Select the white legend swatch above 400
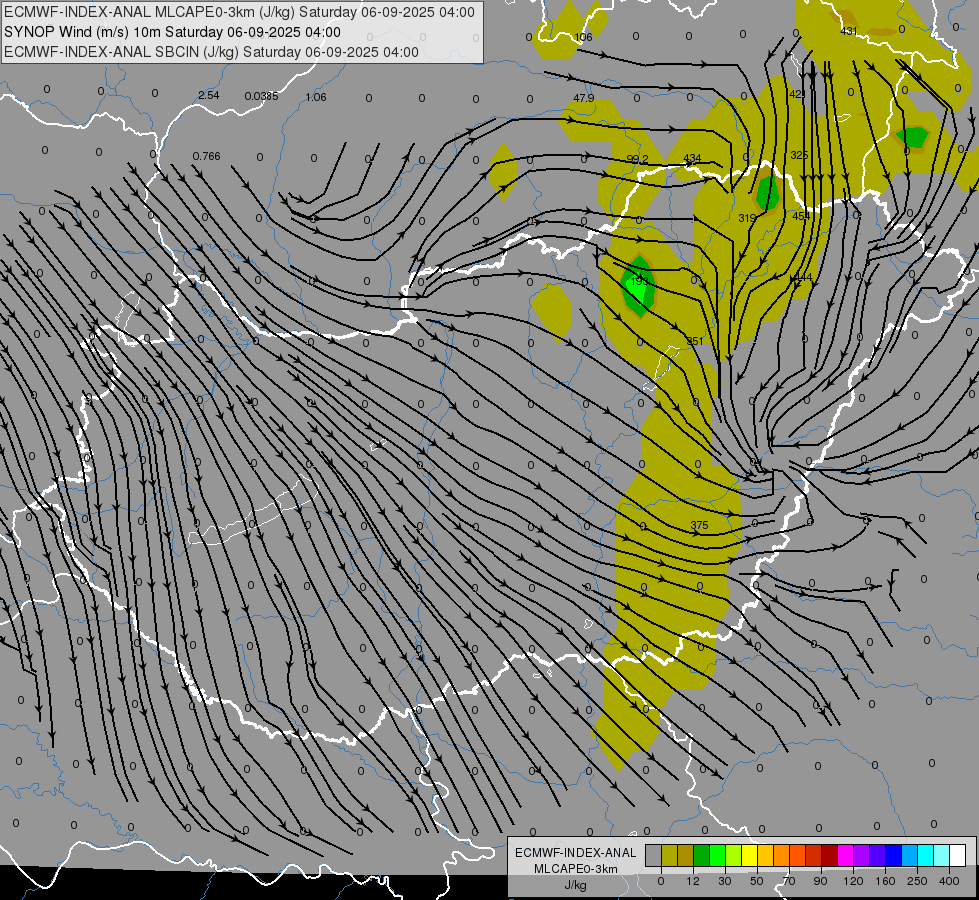The height and width of the screenshot is (900, 979). click(x=957, y=855)
